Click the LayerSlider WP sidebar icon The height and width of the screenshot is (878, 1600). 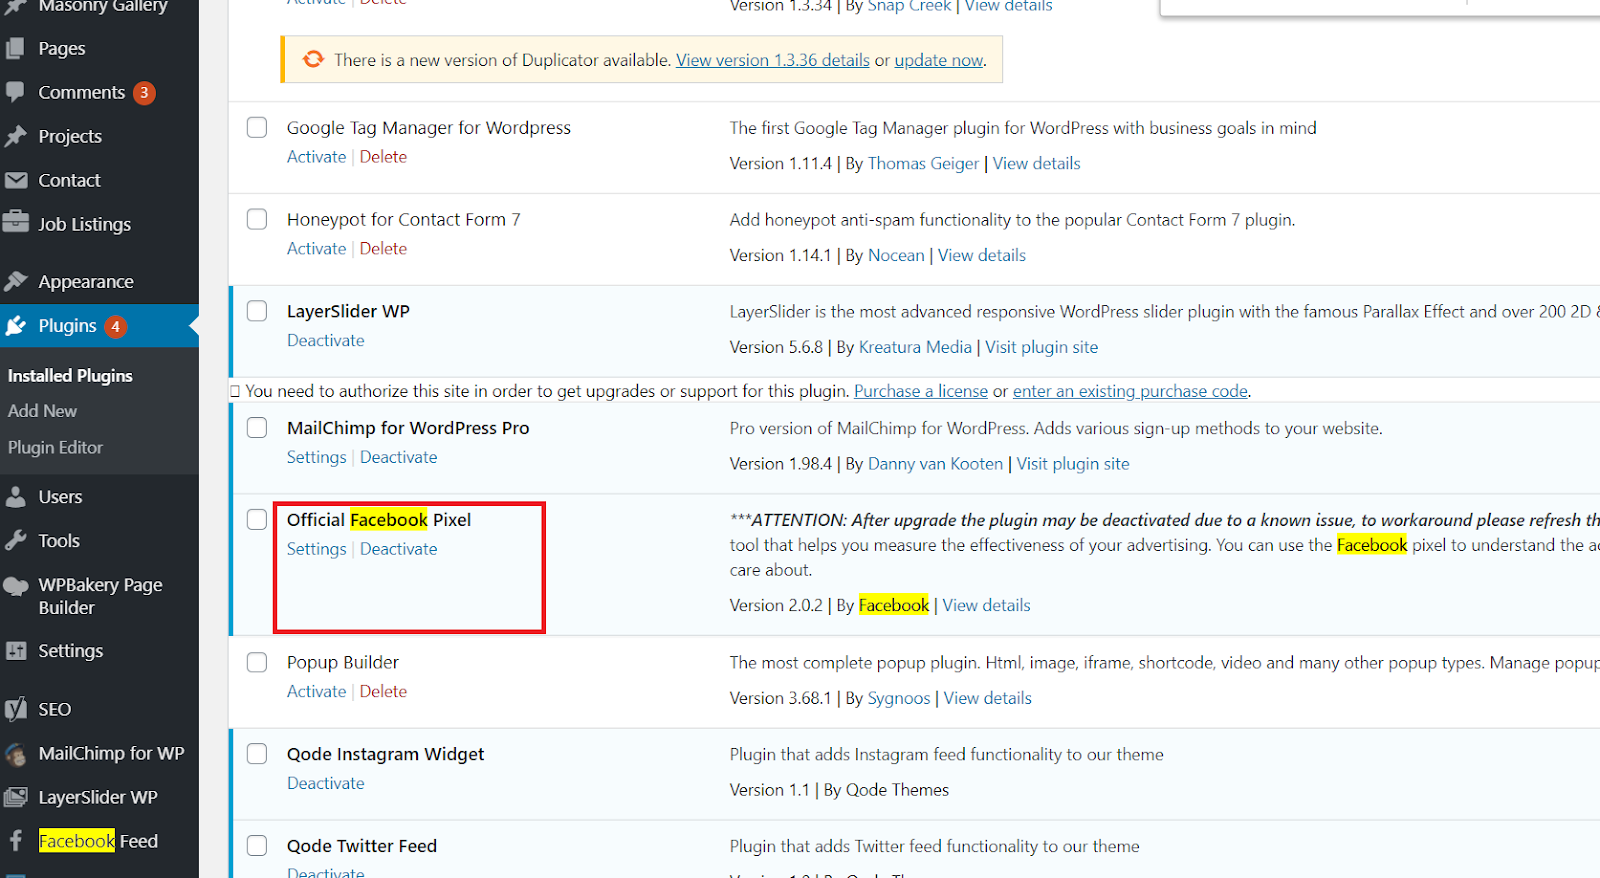click(x=15, y=797)
